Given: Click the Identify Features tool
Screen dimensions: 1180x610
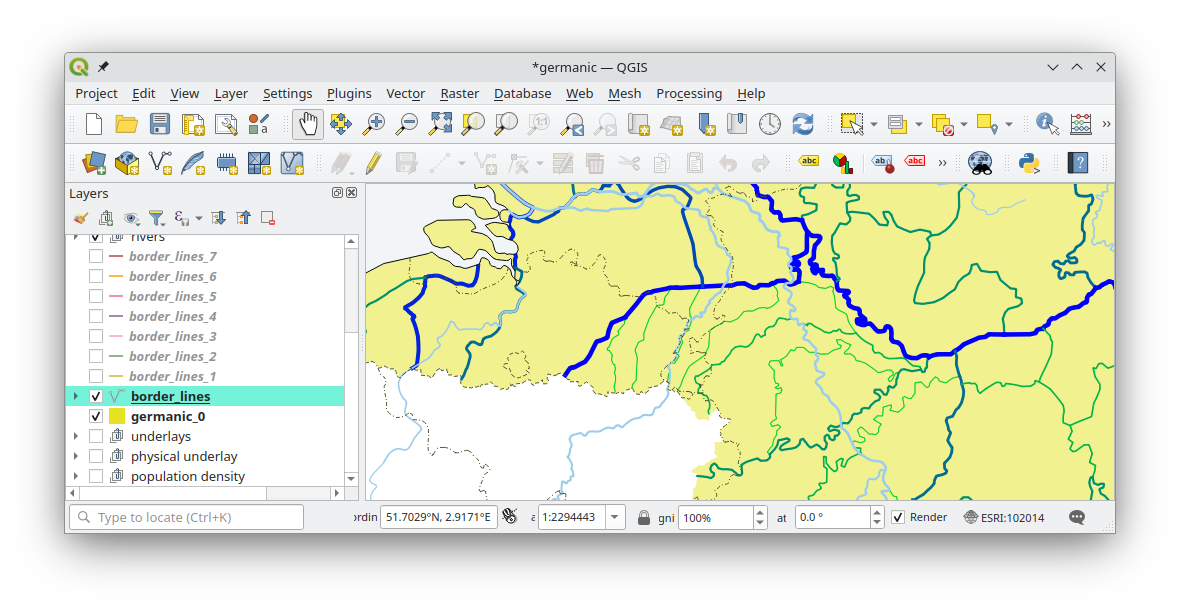Looking at the screenshot, I should tap(1047, 124).
